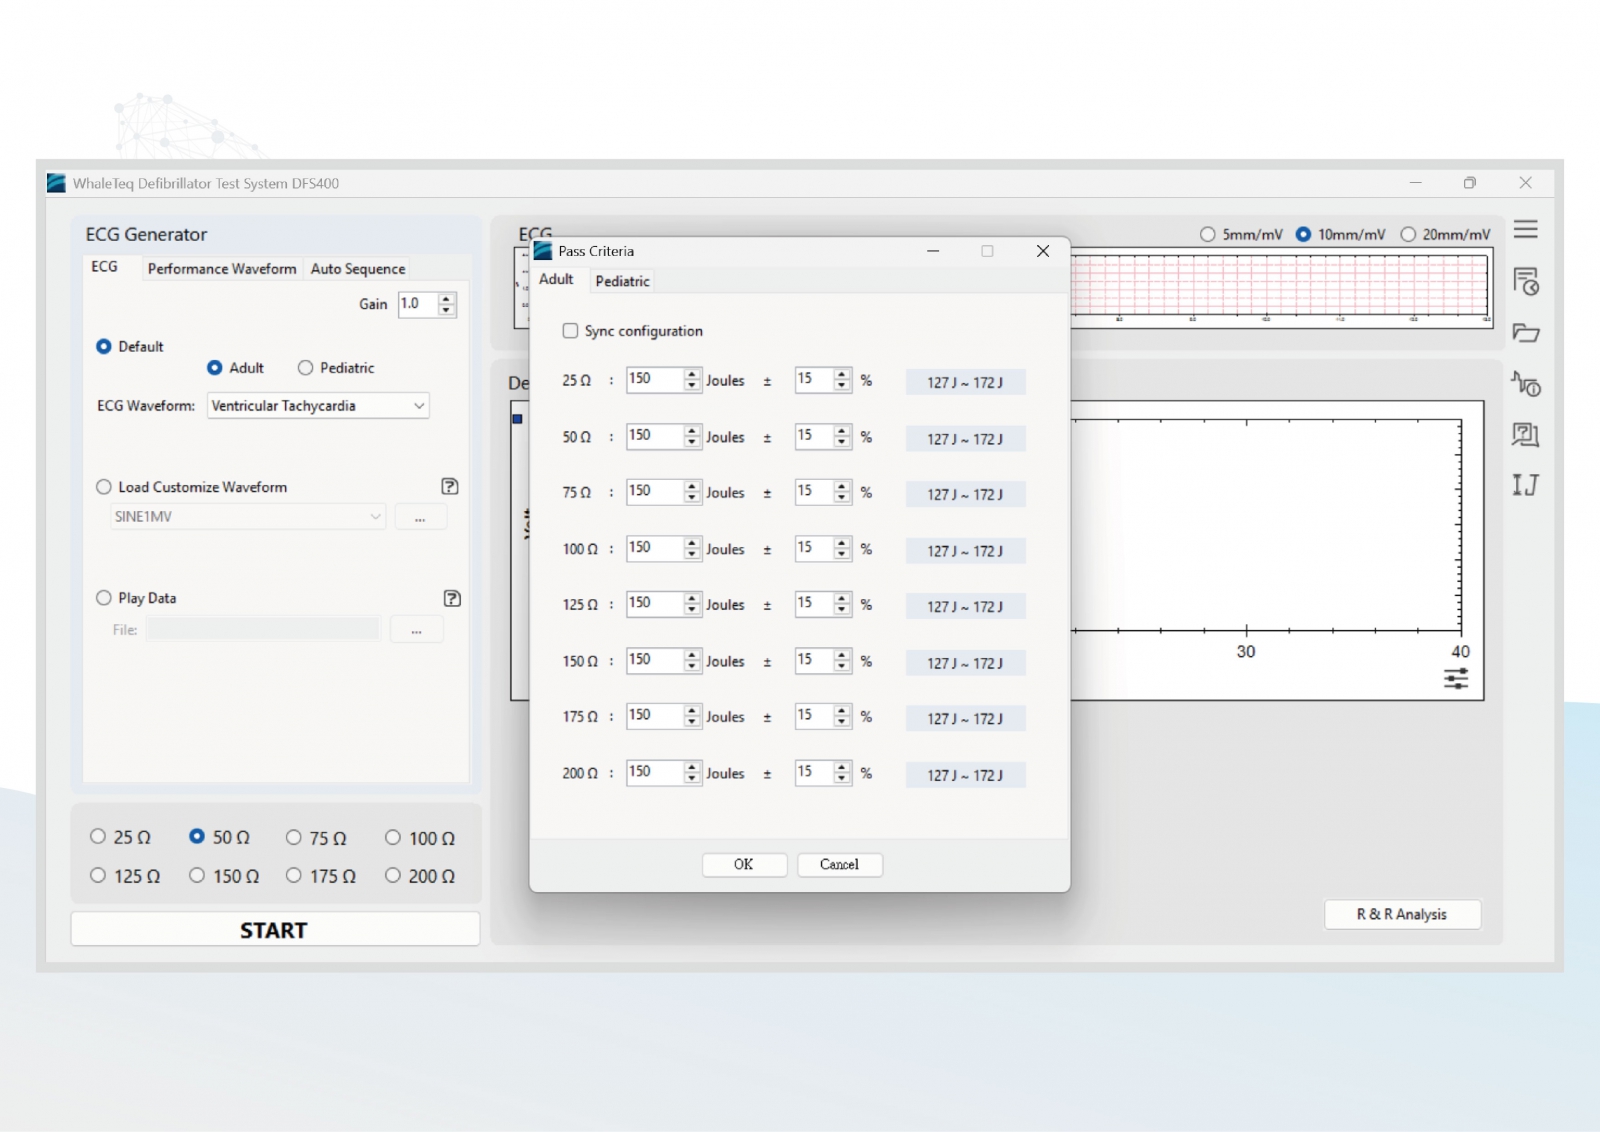Open the hamburger menu icon
The width and height of the screenshot is (1600, 1132).
pyautogui.click(x=1525, y=230)
